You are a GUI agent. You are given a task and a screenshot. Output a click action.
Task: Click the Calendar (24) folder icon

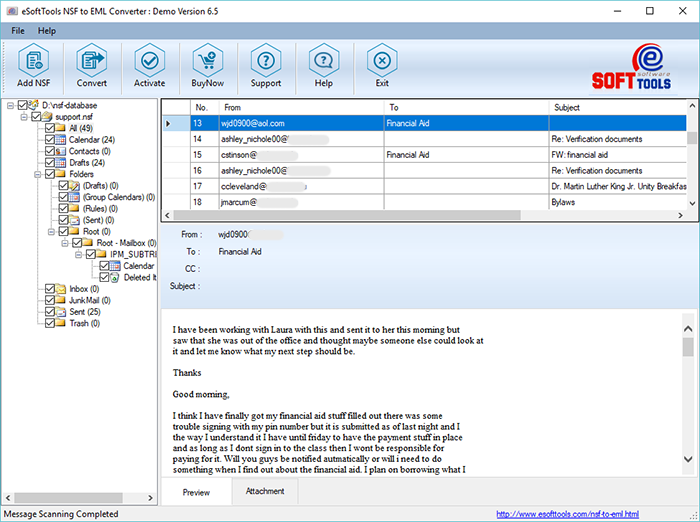[x=61, y=140]
